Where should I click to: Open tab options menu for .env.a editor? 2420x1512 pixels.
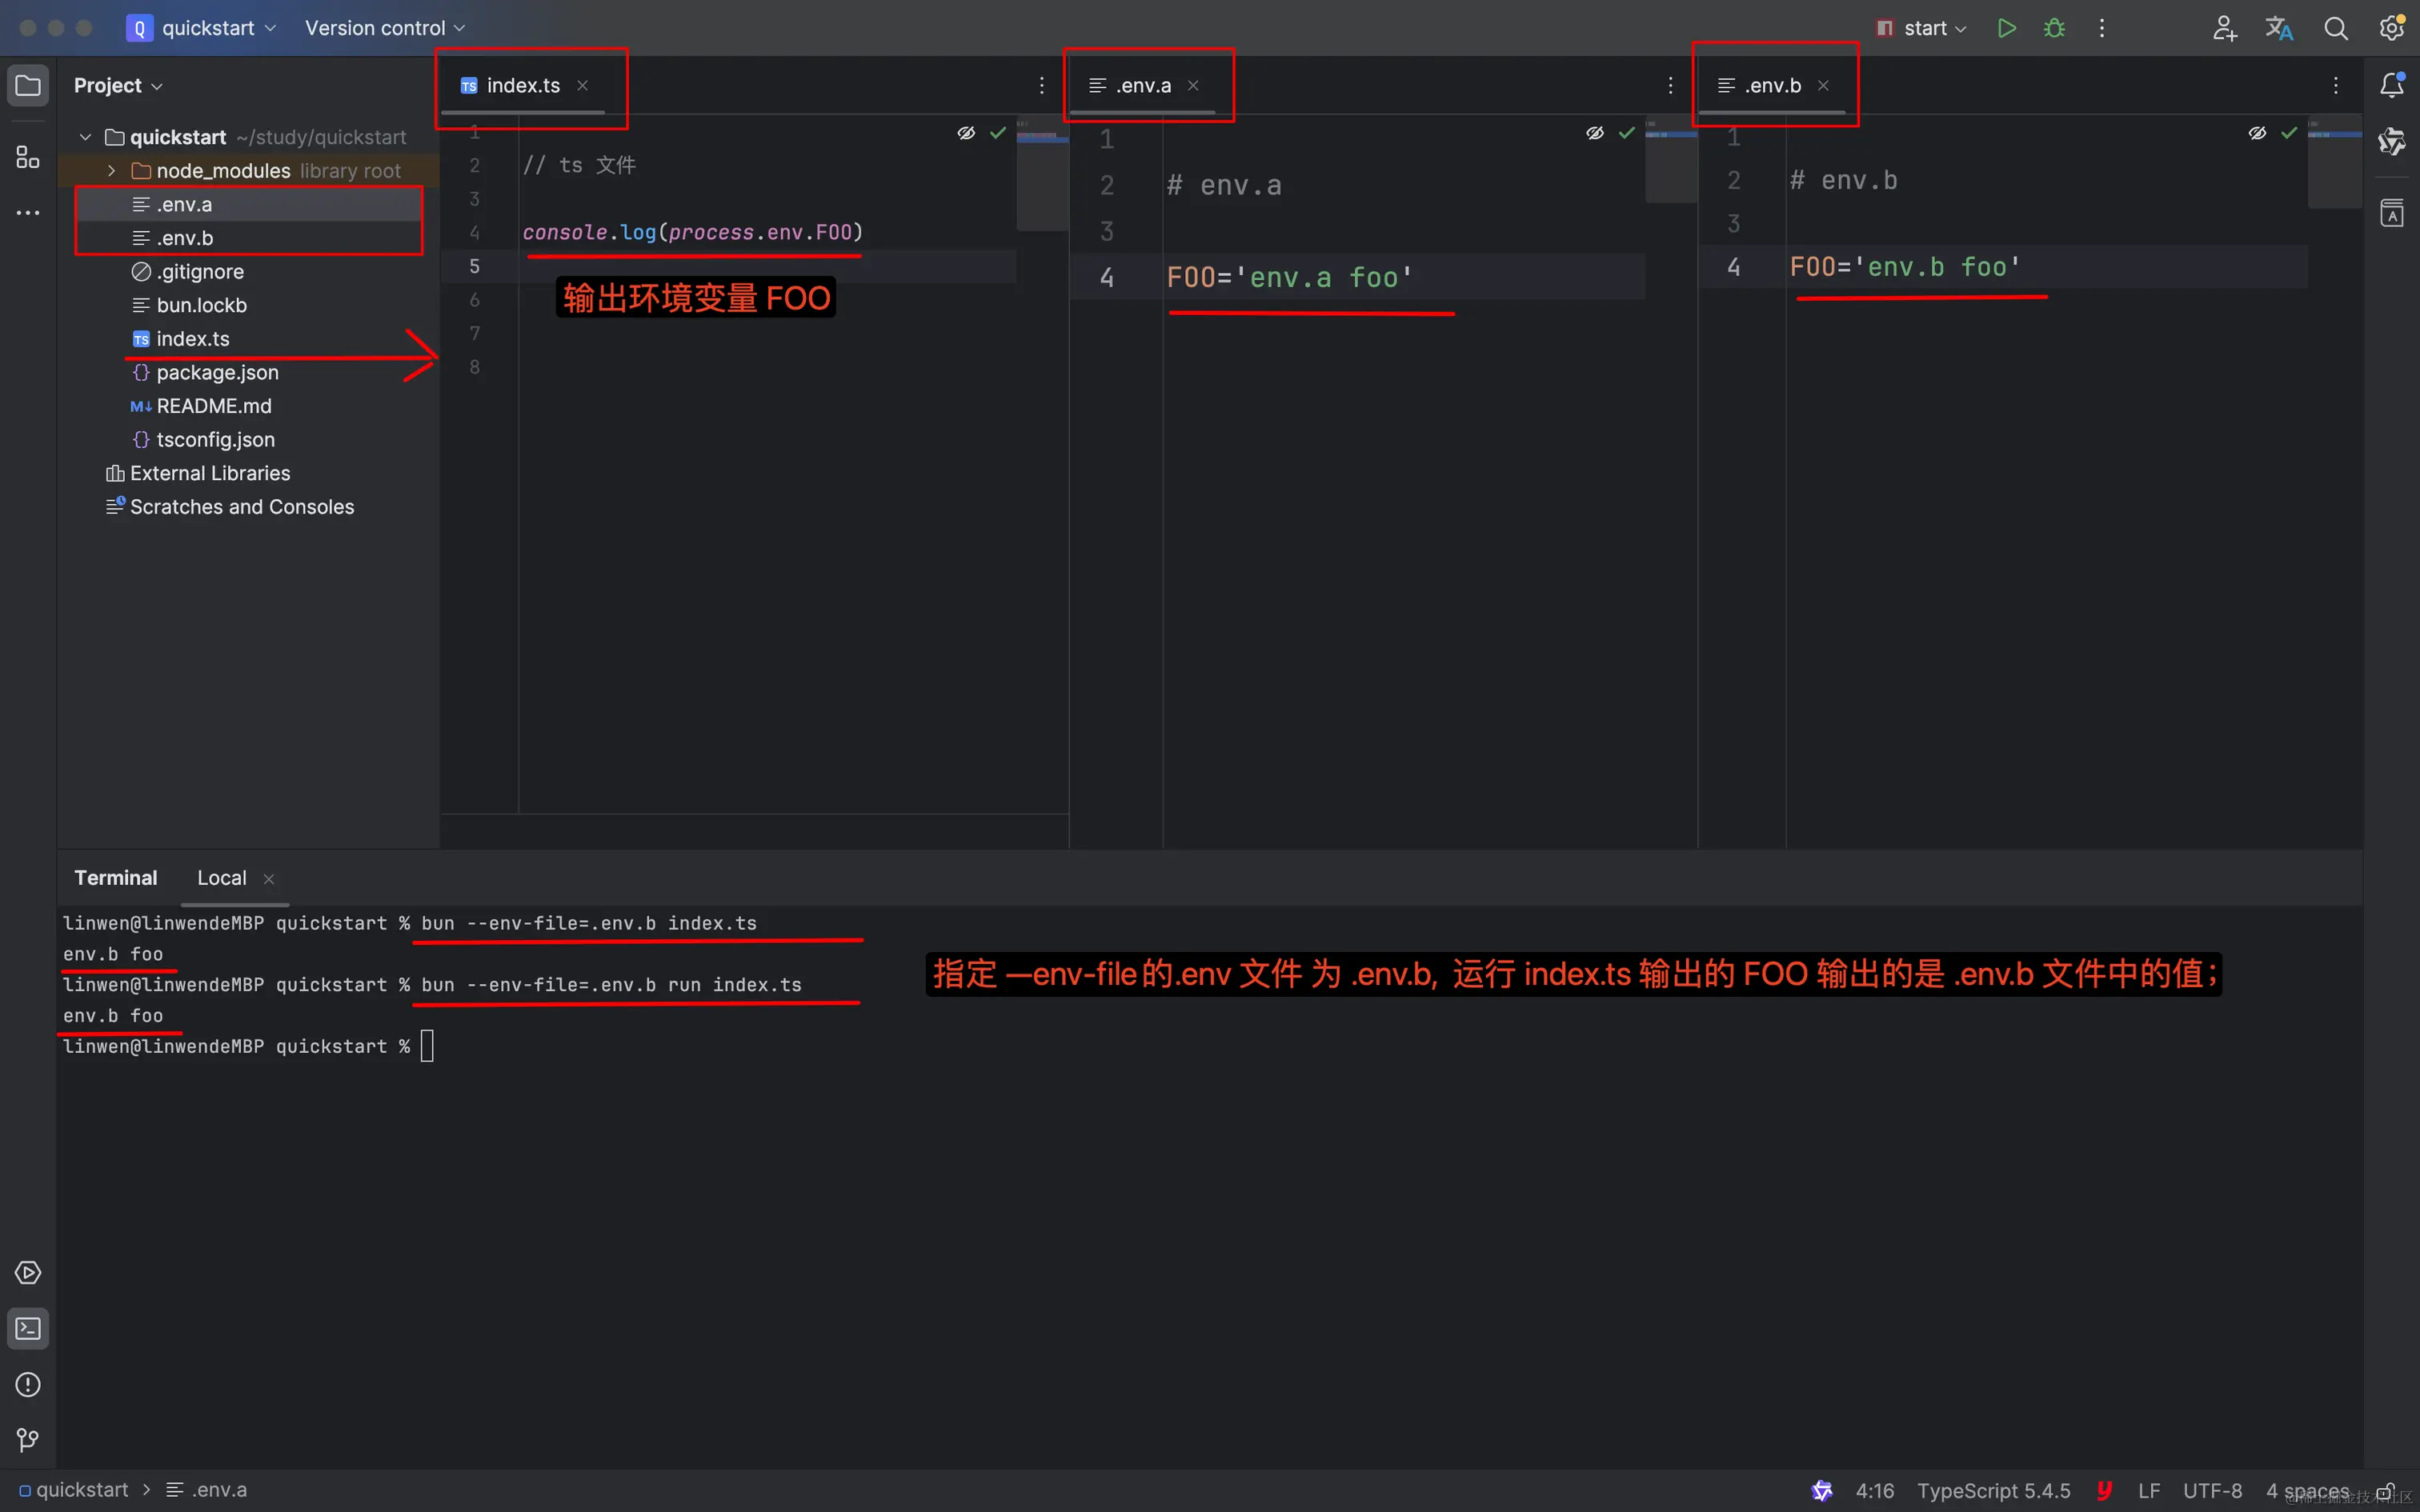(1670, 86)
